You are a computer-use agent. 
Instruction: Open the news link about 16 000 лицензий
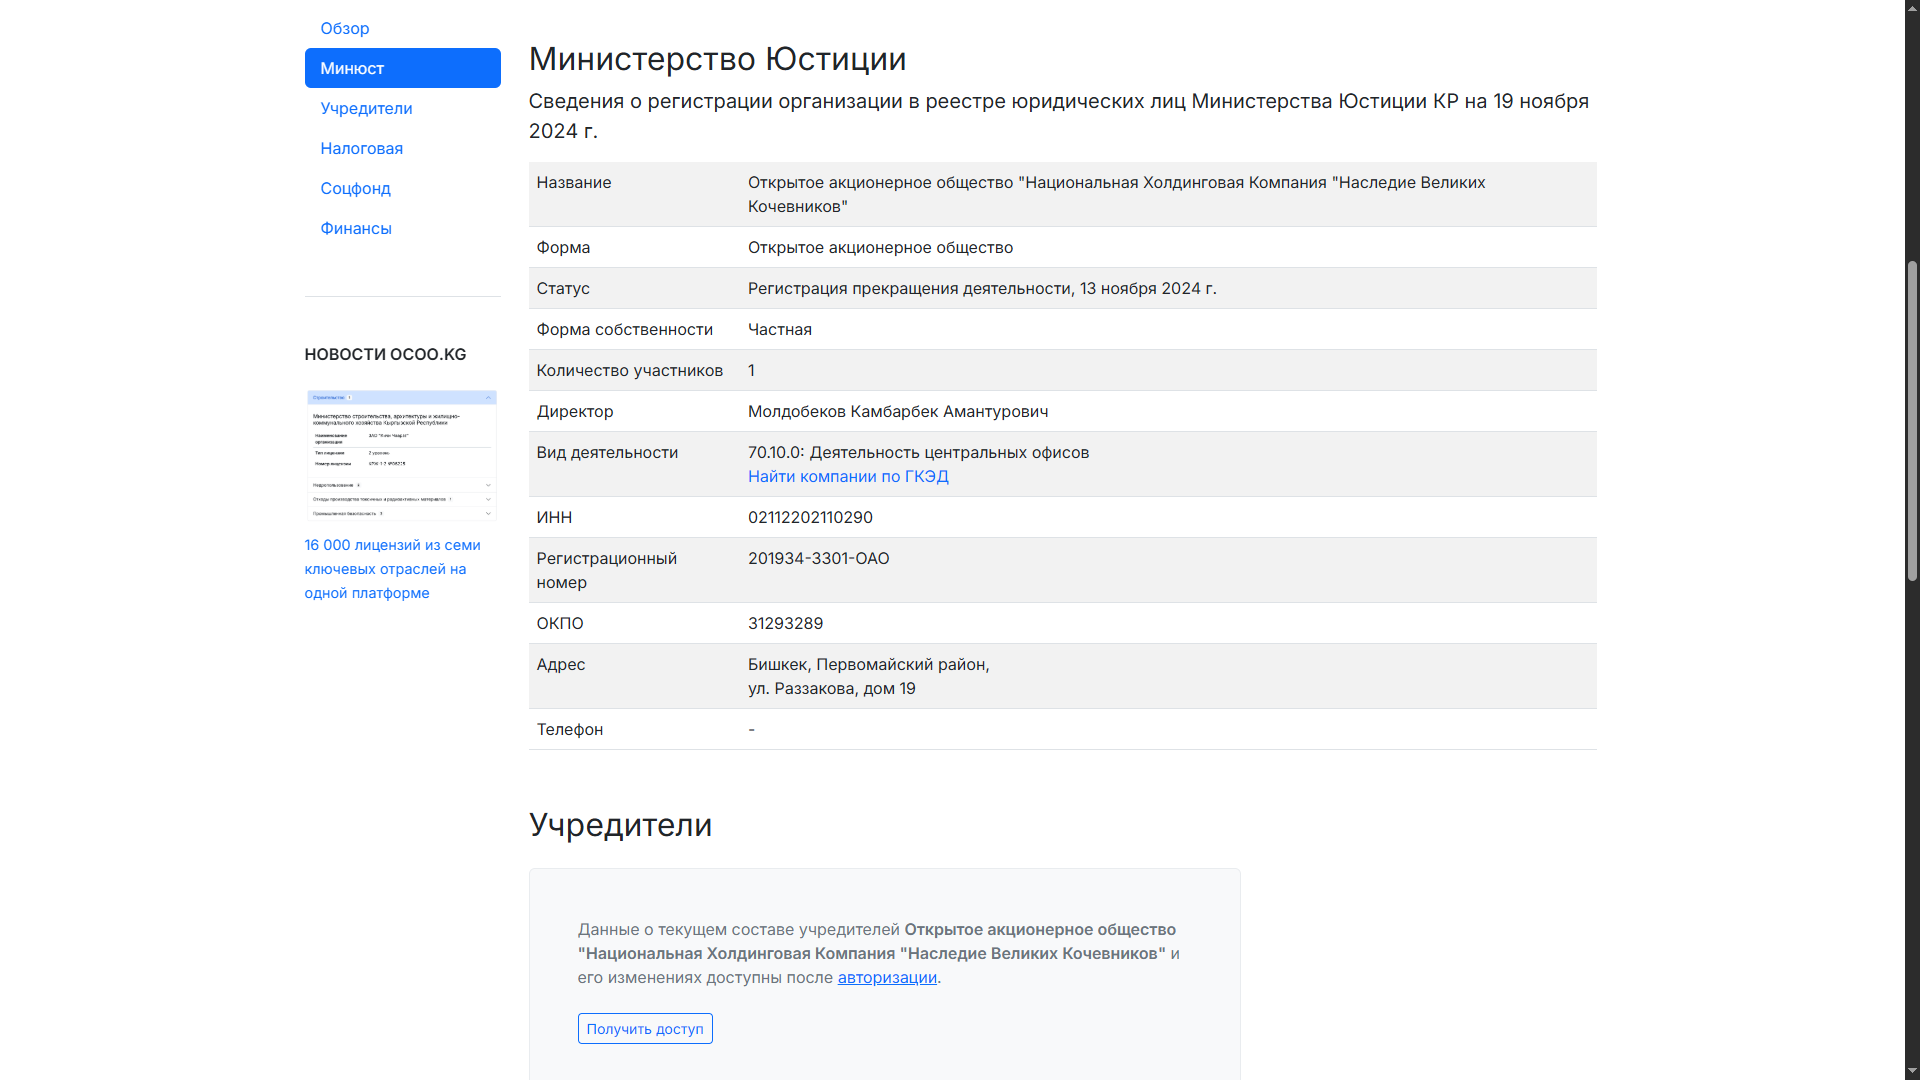[392, 569]
